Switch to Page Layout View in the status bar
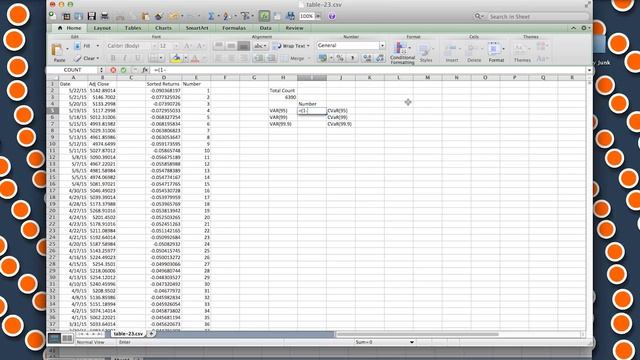This screenshot has width=640, height=360. point(67,338)
